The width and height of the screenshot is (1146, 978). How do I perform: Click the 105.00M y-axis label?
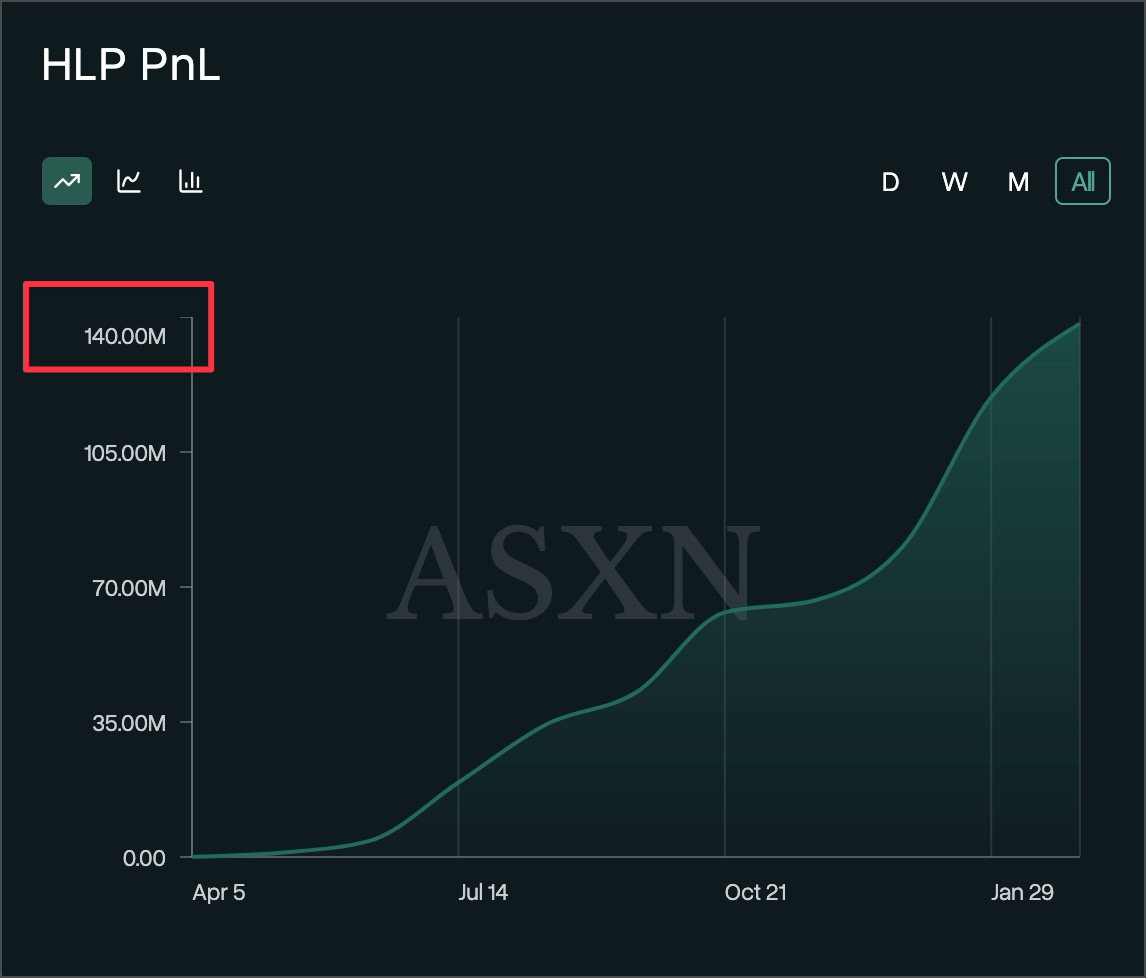(125, 453)
